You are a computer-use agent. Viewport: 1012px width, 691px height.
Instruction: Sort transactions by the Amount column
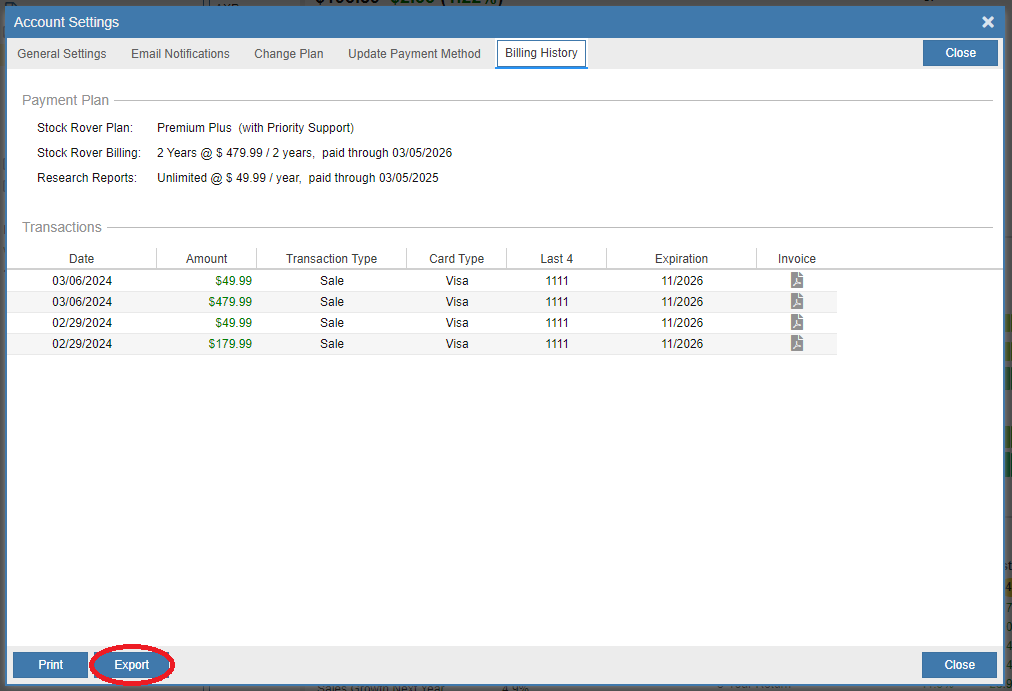pos(206,258)
